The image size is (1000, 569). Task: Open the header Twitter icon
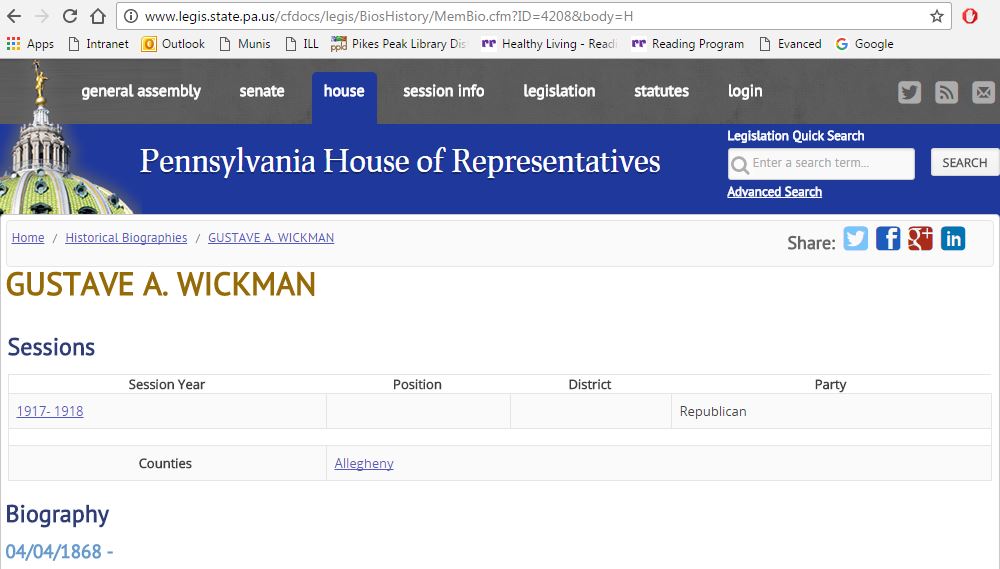click(x=909, y=92)
